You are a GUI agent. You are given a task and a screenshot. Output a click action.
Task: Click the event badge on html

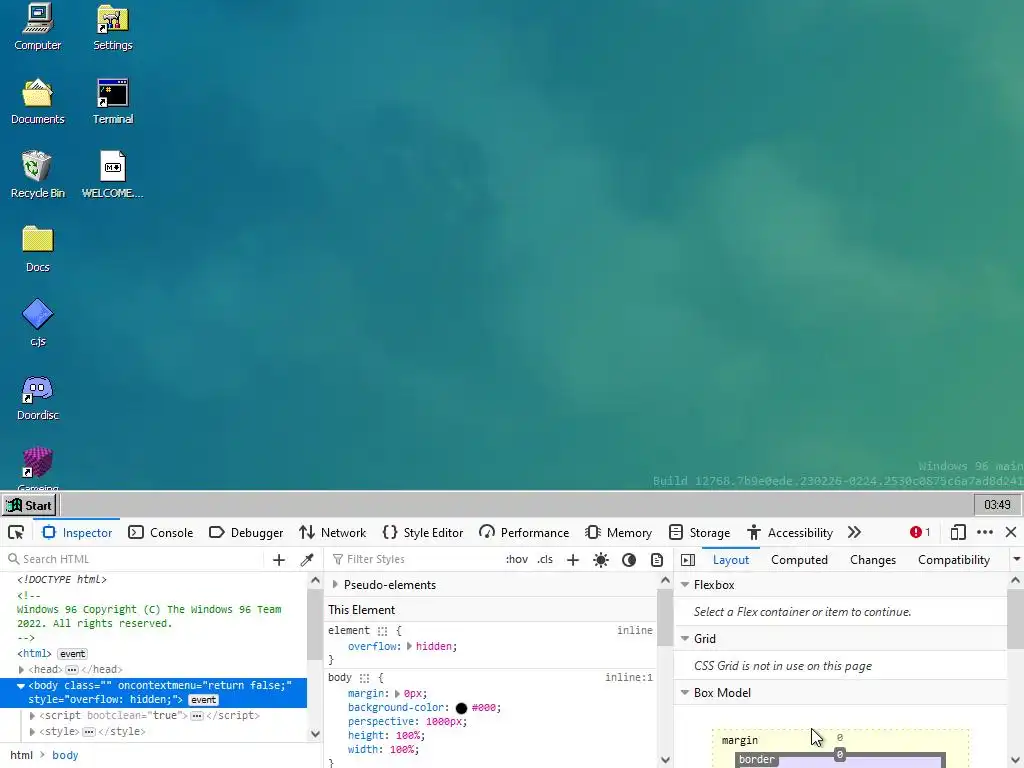[72, 654]
